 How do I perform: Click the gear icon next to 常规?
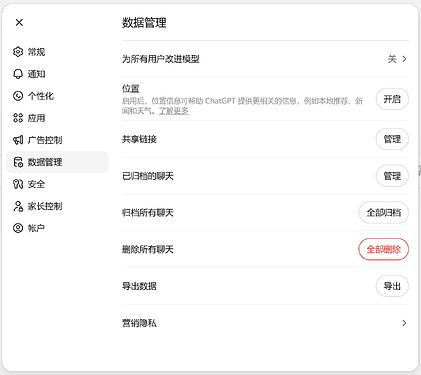(x=18, y=52)
